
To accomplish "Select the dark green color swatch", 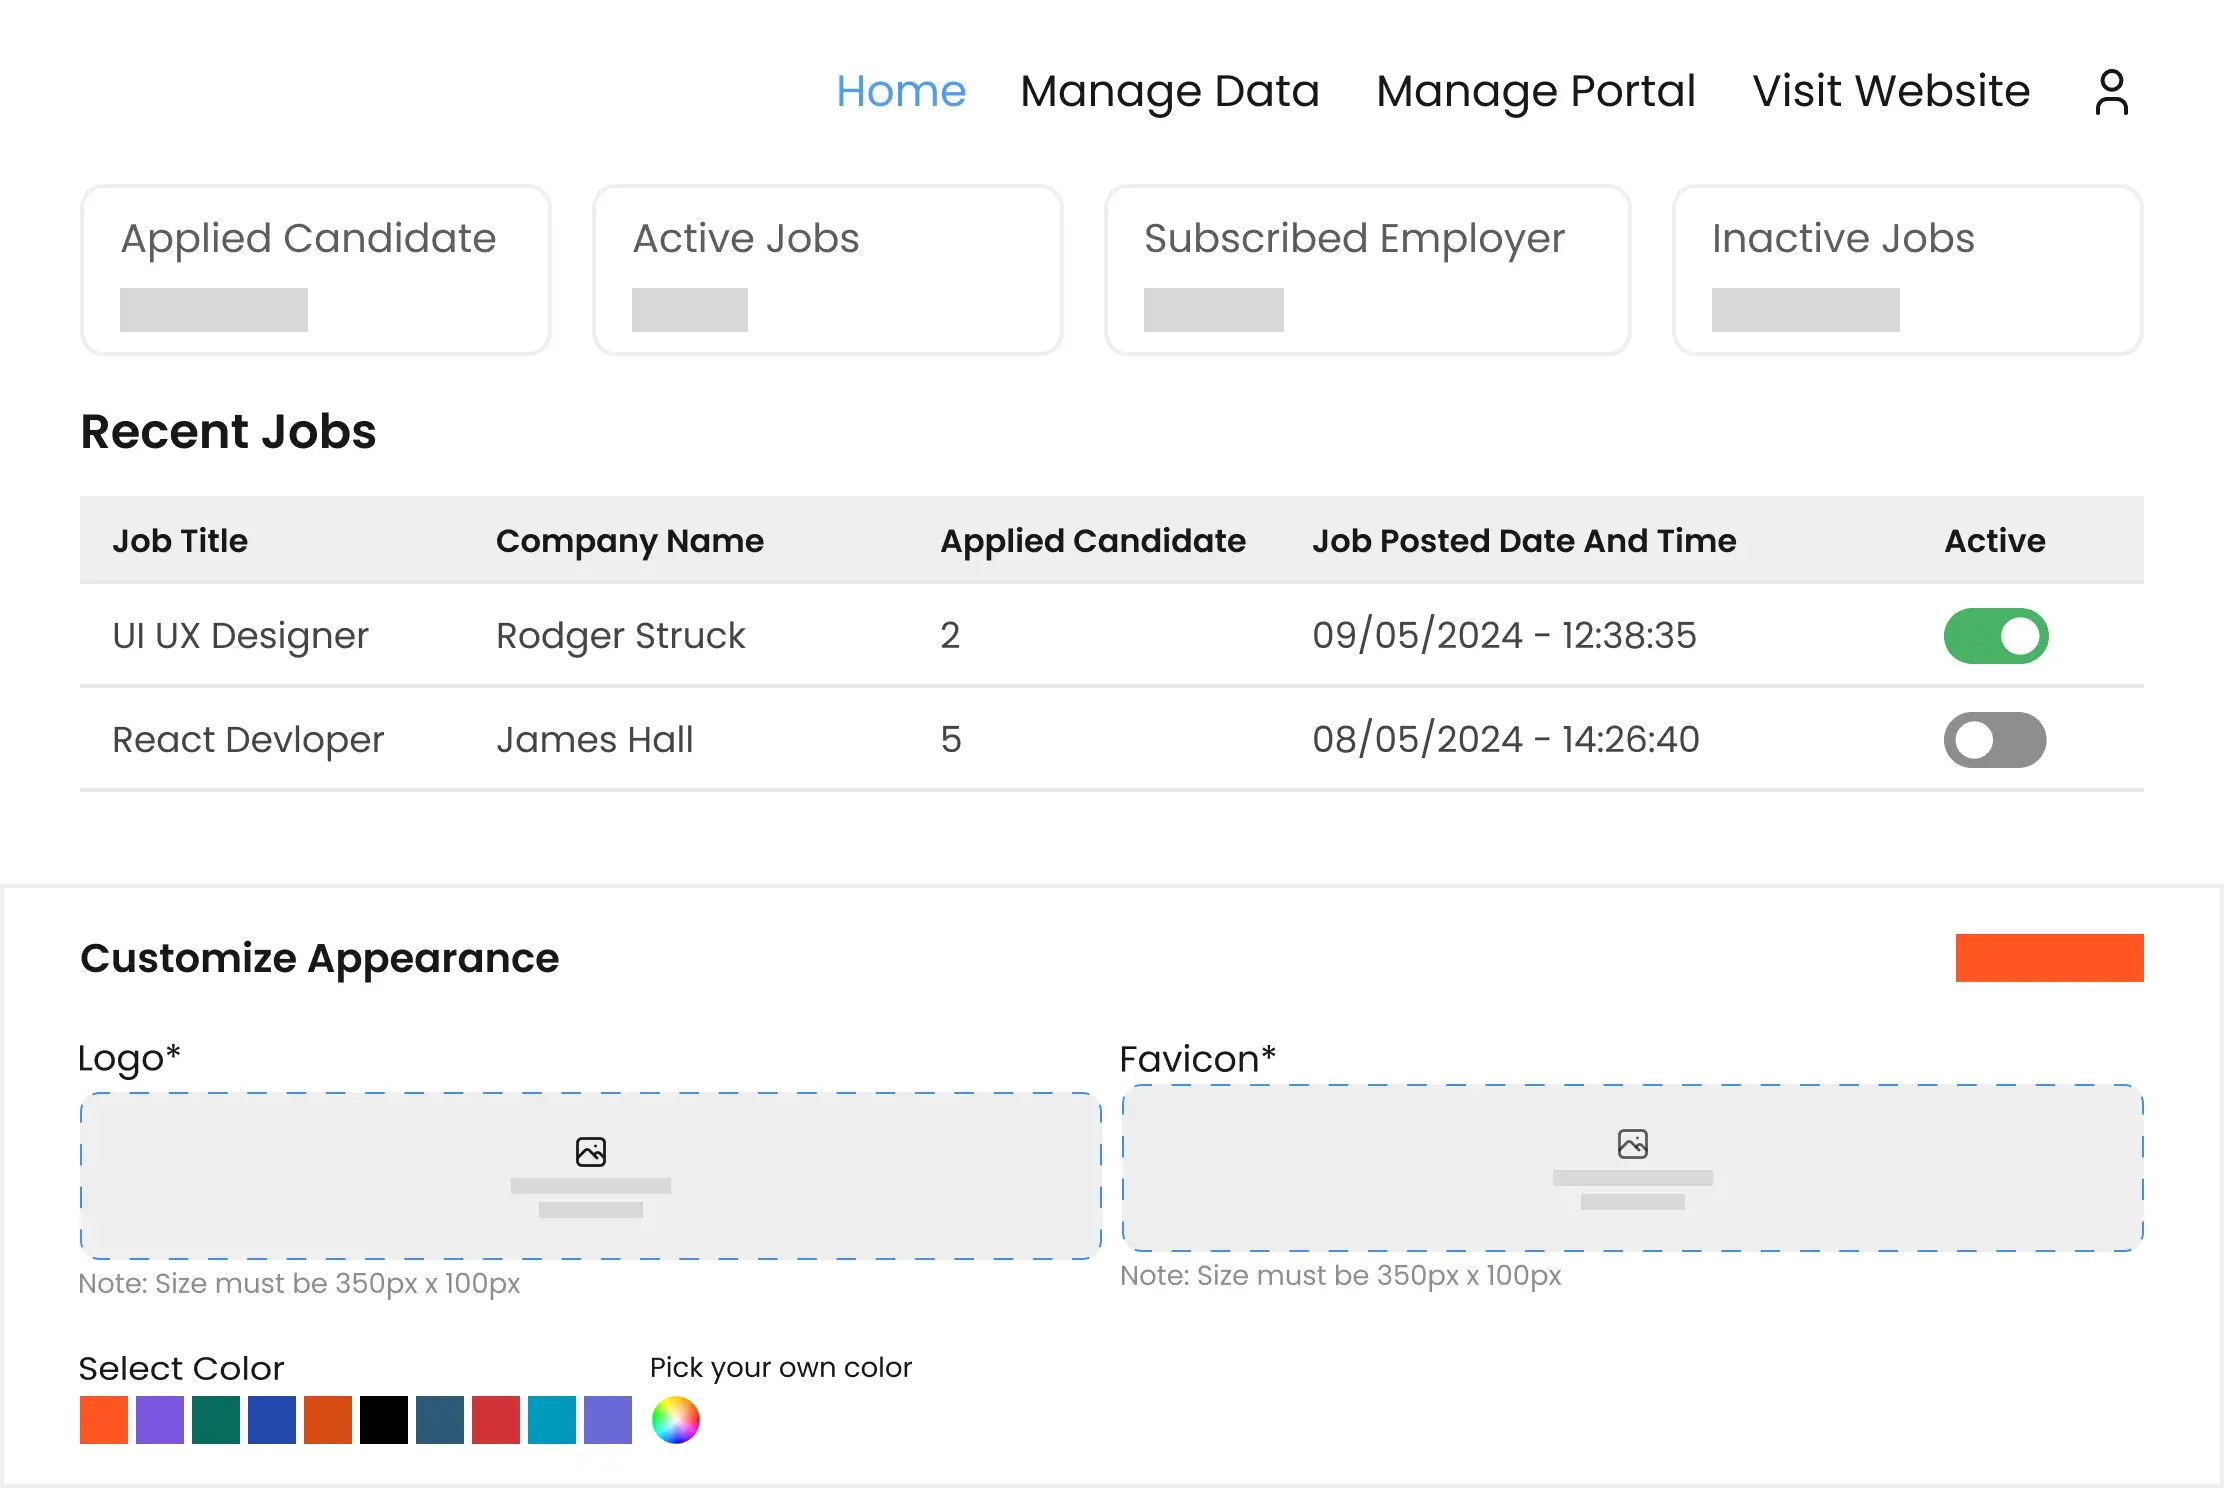I will [216, 1420].
